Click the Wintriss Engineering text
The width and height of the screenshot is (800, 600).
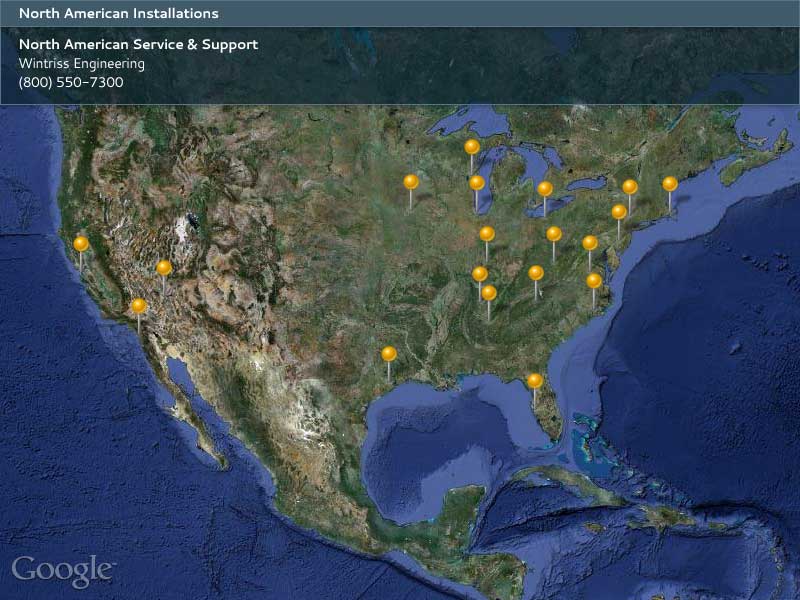(x=82, y=64)
